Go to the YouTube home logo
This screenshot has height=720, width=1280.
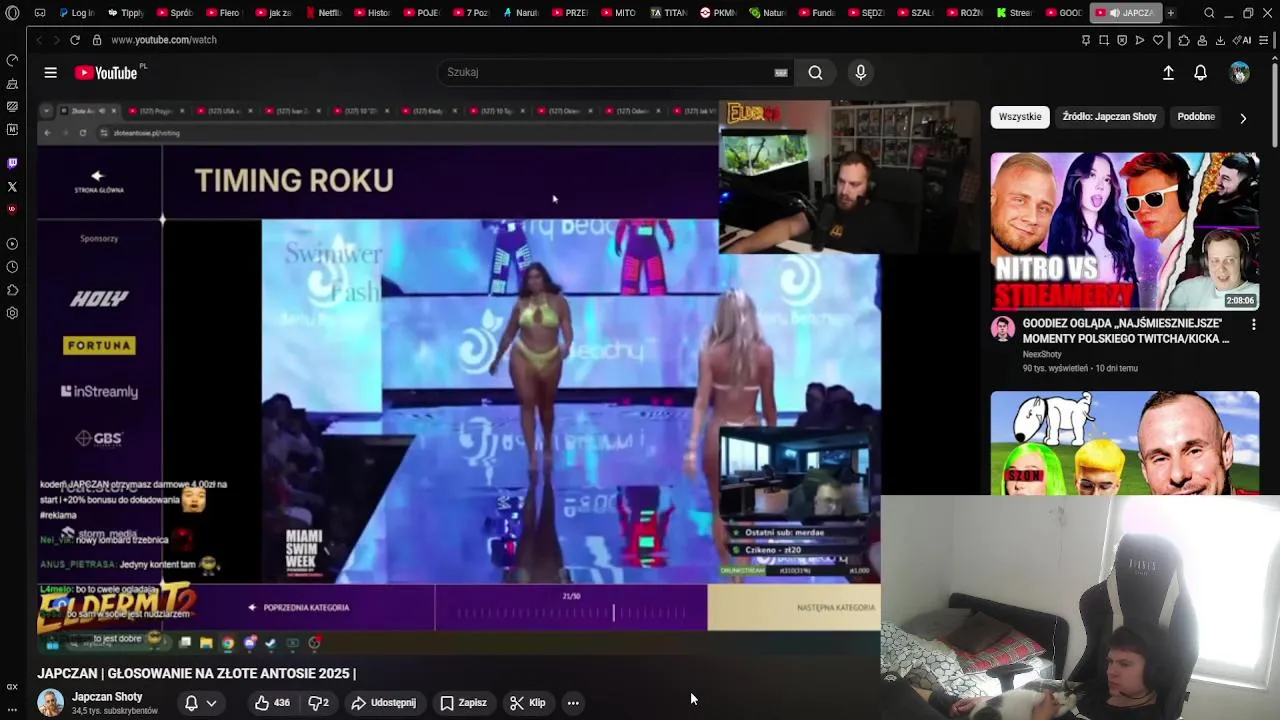[x=108, y=72]
